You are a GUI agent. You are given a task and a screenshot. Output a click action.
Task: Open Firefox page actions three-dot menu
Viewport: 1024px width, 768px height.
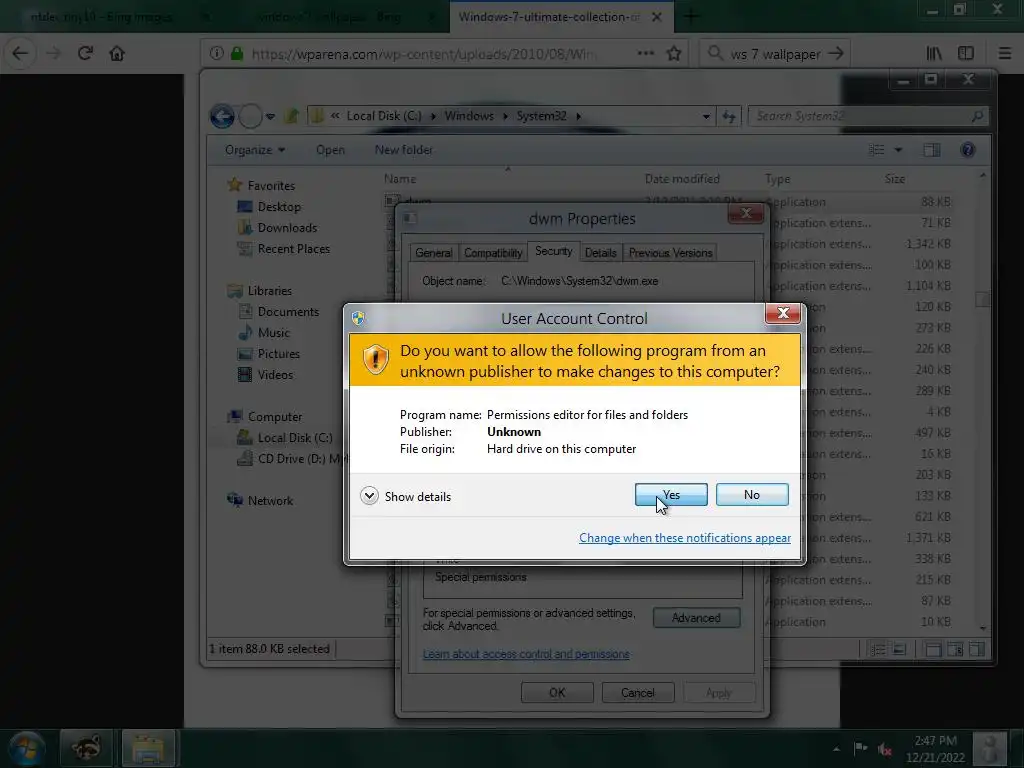645,53
